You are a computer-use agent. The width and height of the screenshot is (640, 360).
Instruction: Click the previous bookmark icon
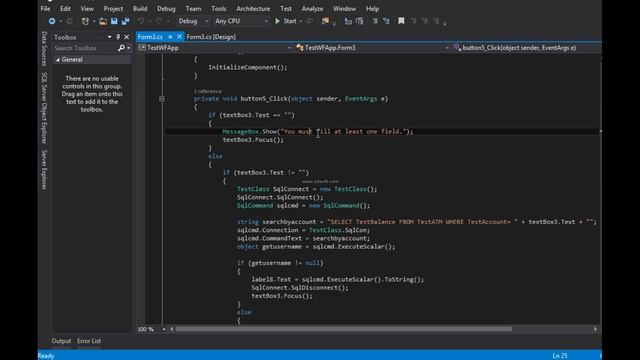tap(413, 21)
